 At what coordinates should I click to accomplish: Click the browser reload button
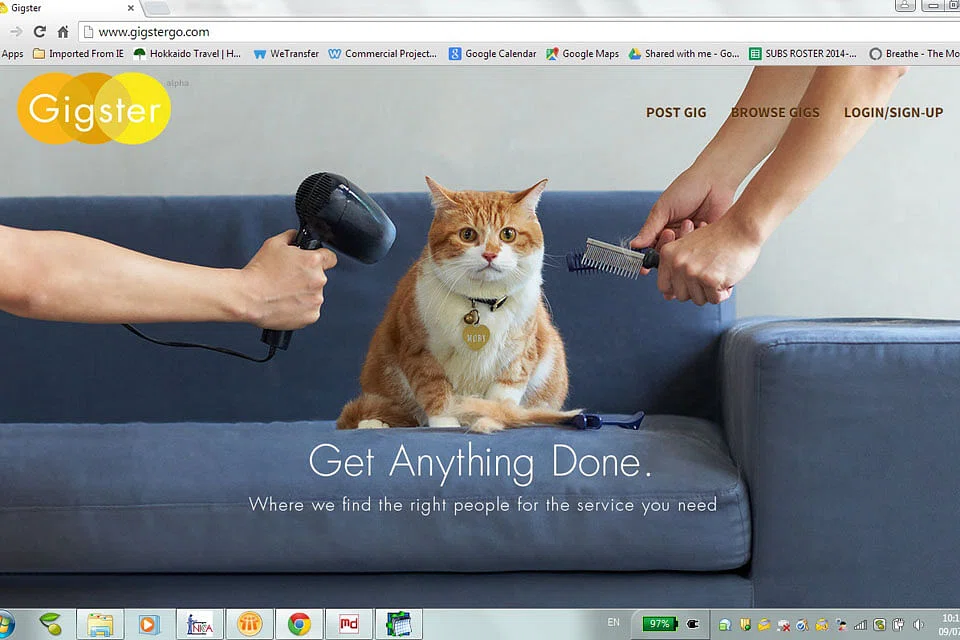click(40, 32)
